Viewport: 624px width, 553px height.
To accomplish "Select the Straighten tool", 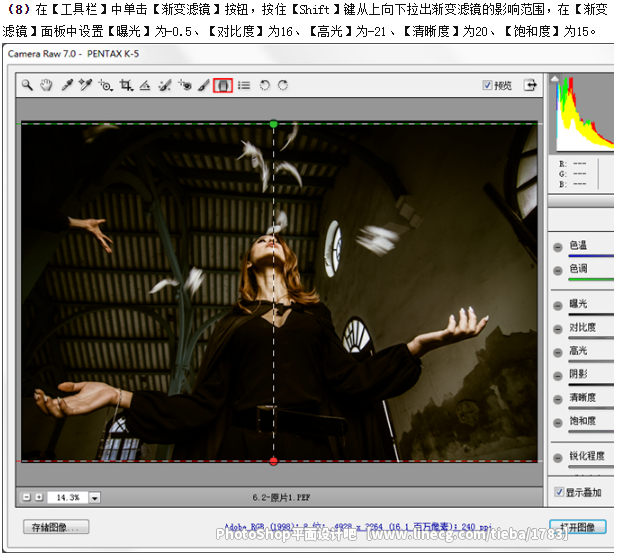I will tap(144, 85).
